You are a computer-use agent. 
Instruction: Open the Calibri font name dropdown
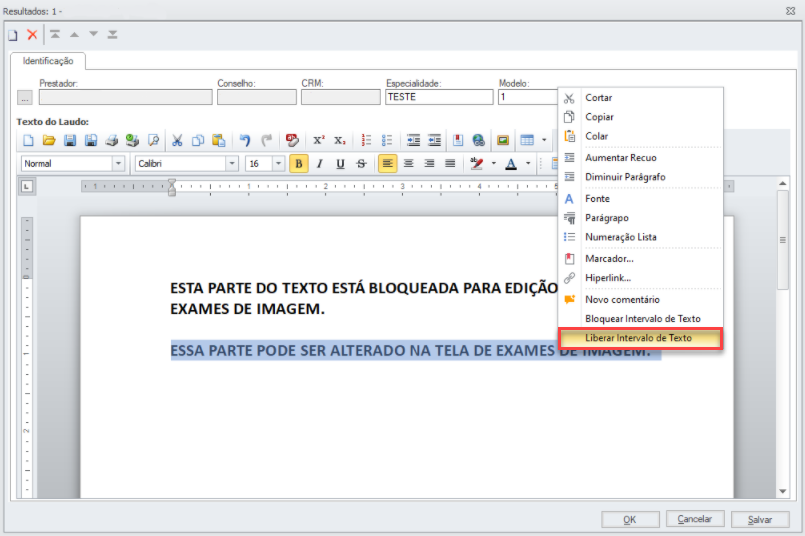[x=232, y=164]
